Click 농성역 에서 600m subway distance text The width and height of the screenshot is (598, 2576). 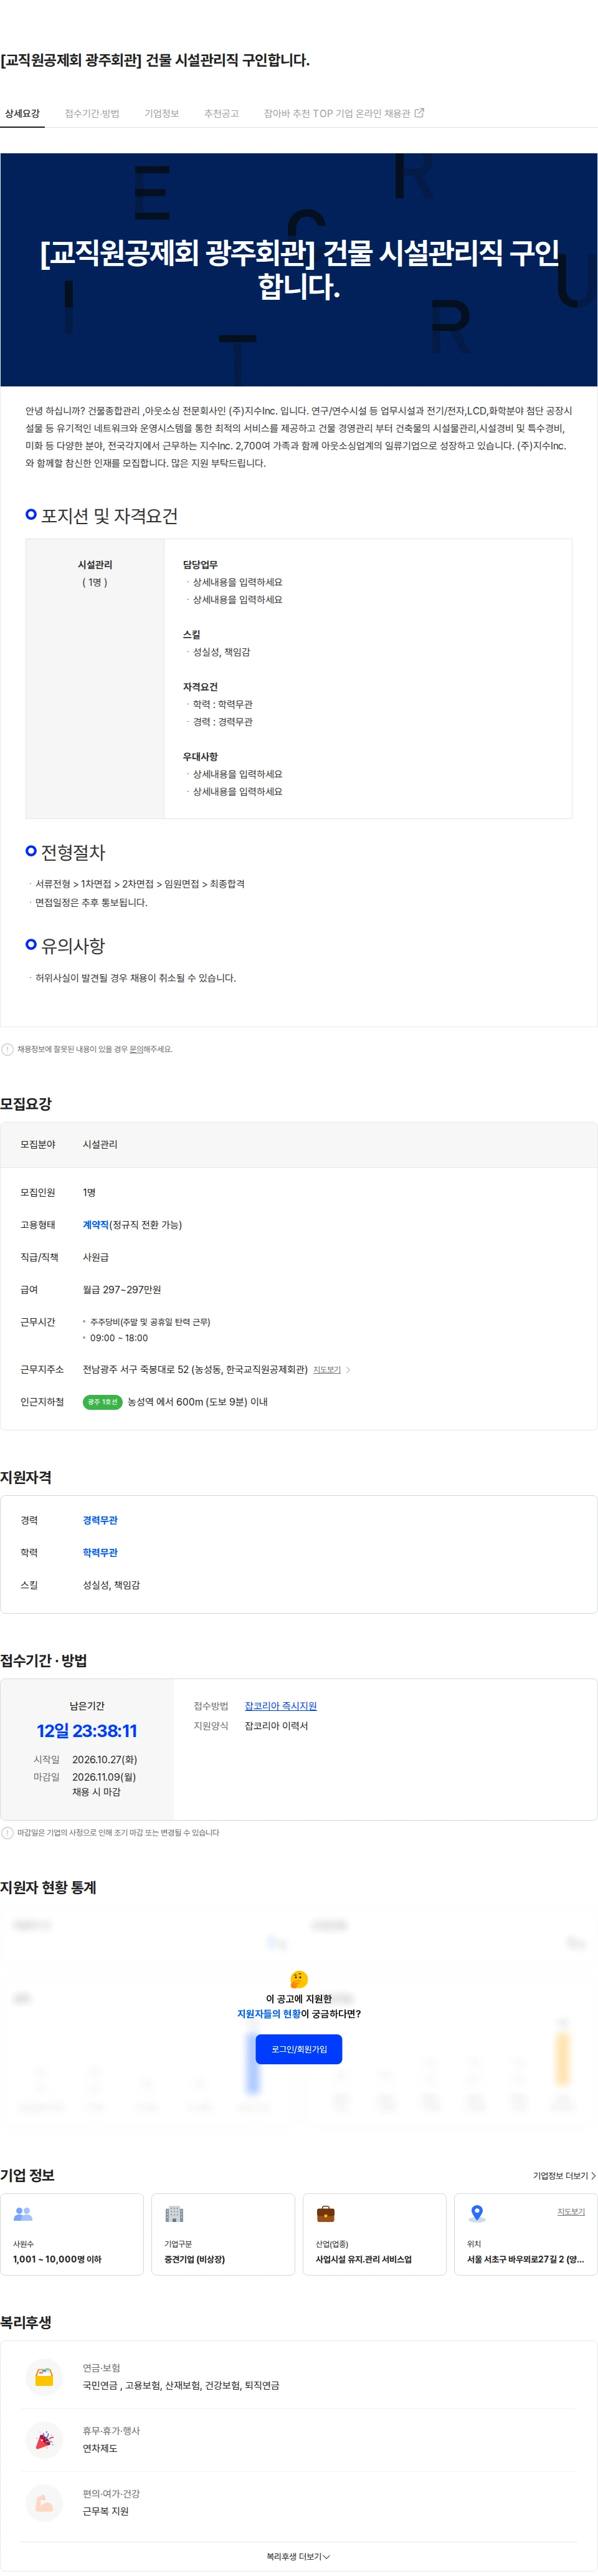click(197, 1402)
